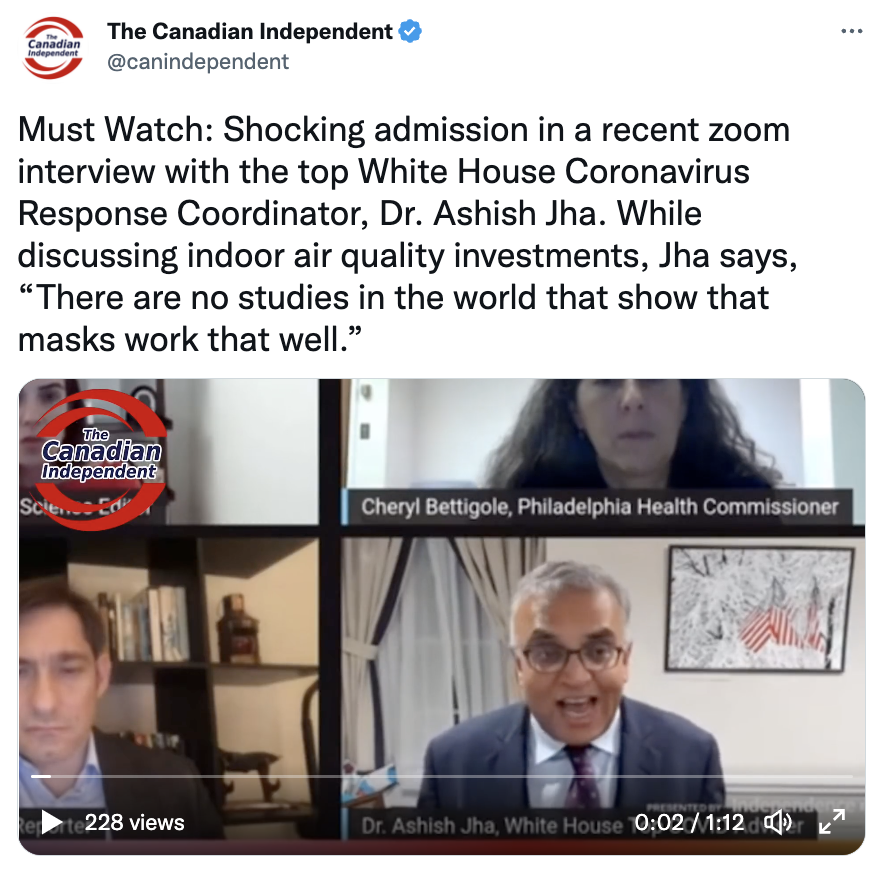This screenshot has width=882, height=872.
Task: Click Cheryl Bettigole's video tile
Action: [602, 451]
